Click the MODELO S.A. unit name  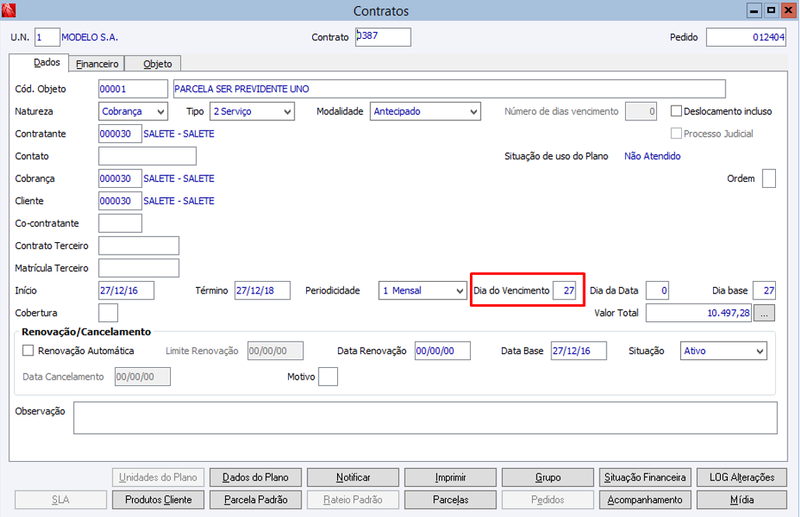(90, 37)
